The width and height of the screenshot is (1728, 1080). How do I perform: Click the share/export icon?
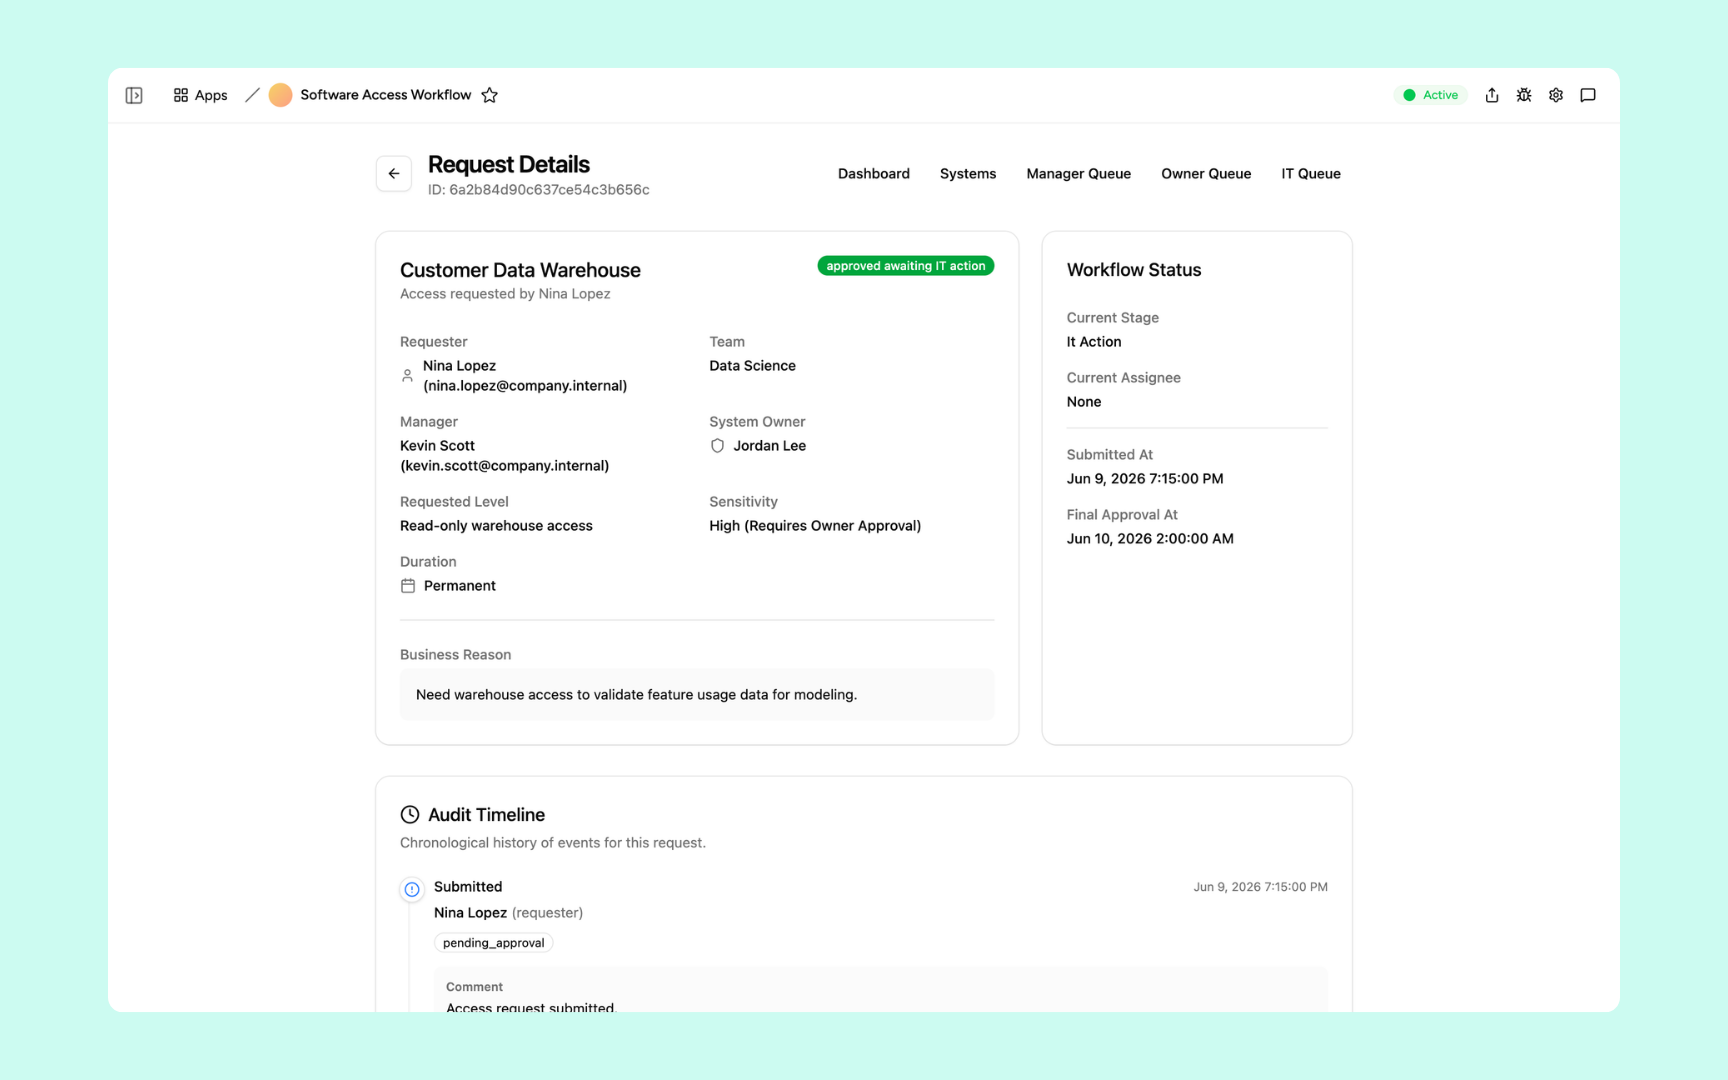(1491, 95)
